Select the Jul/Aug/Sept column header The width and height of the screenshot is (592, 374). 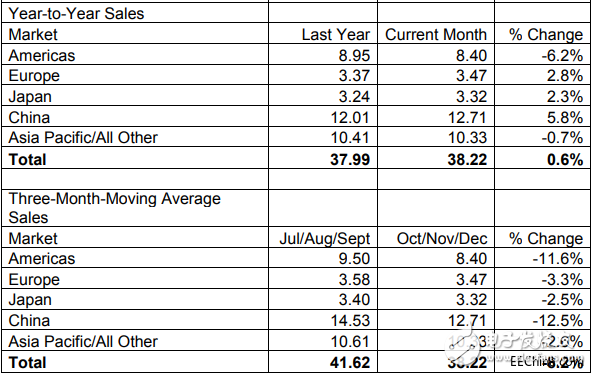325,239
